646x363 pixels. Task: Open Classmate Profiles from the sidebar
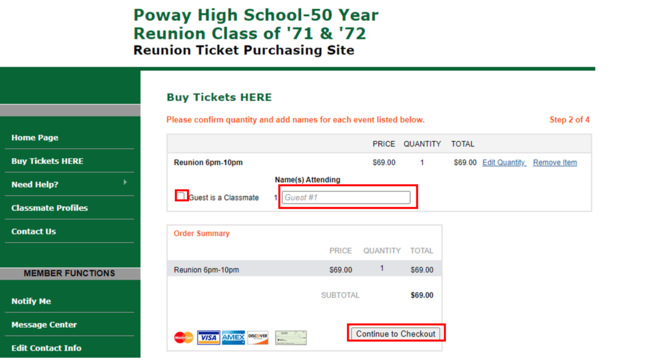coord(49,208)
